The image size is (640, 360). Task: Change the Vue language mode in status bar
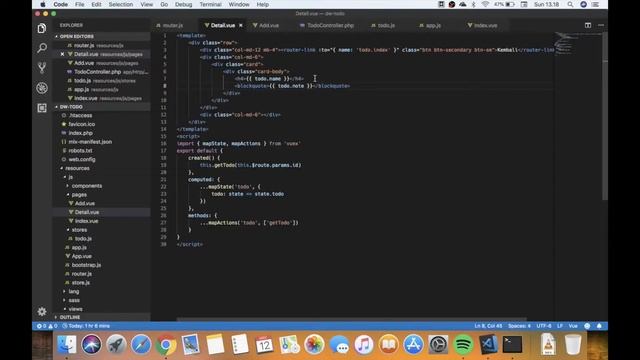pos(573,326)
